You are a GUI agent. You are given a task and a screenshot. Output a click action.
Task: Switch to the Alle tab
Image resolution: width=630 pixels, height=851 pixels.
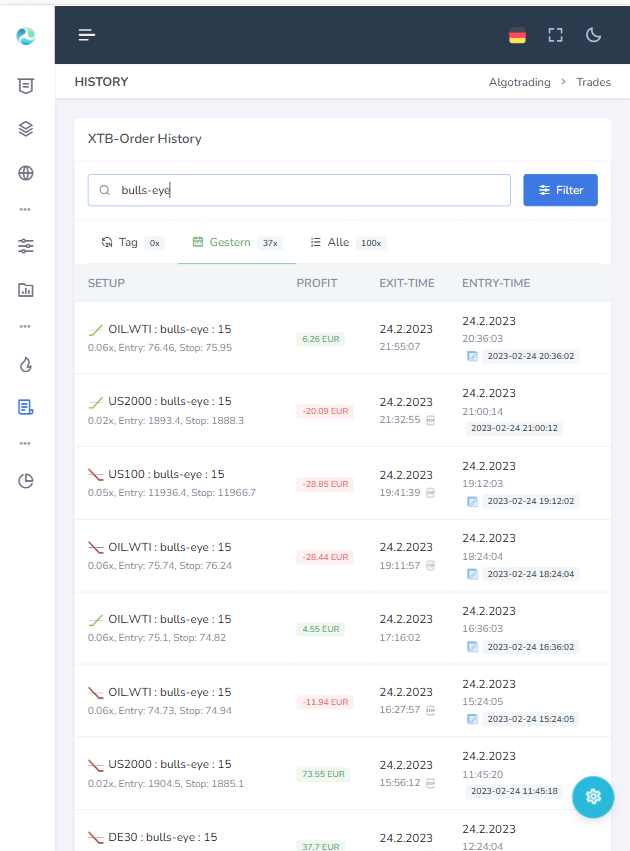pos(347,243)
